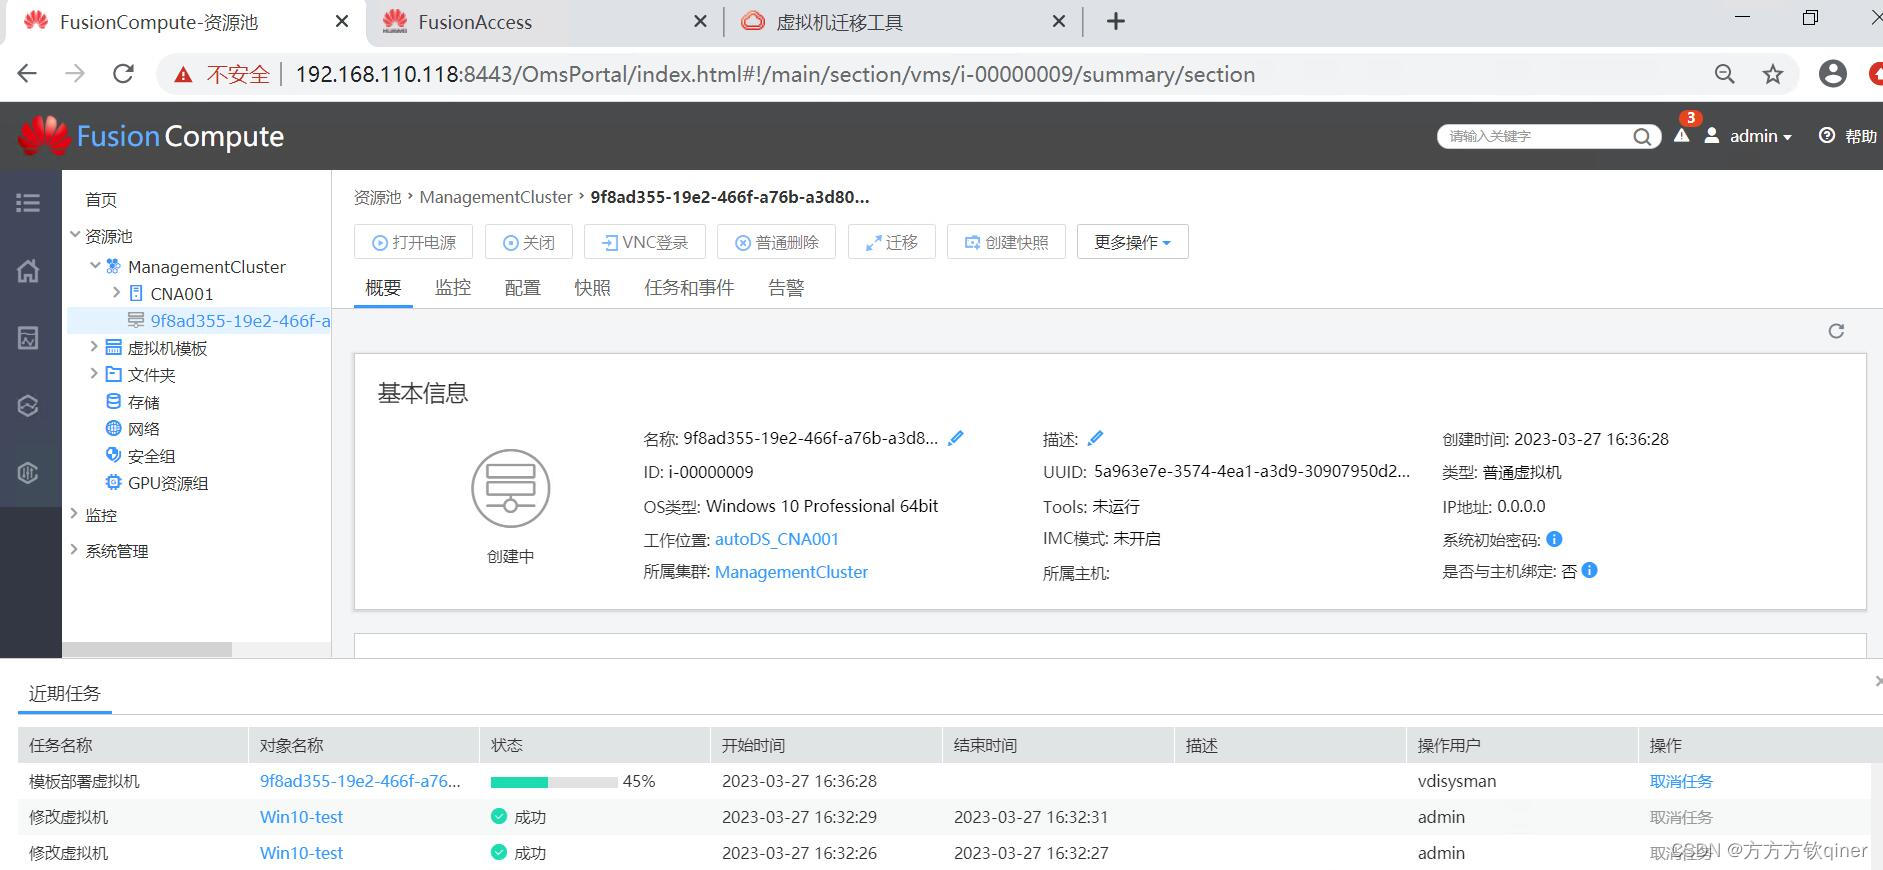Collapse the 资源池 tree node

click(75, 235)
